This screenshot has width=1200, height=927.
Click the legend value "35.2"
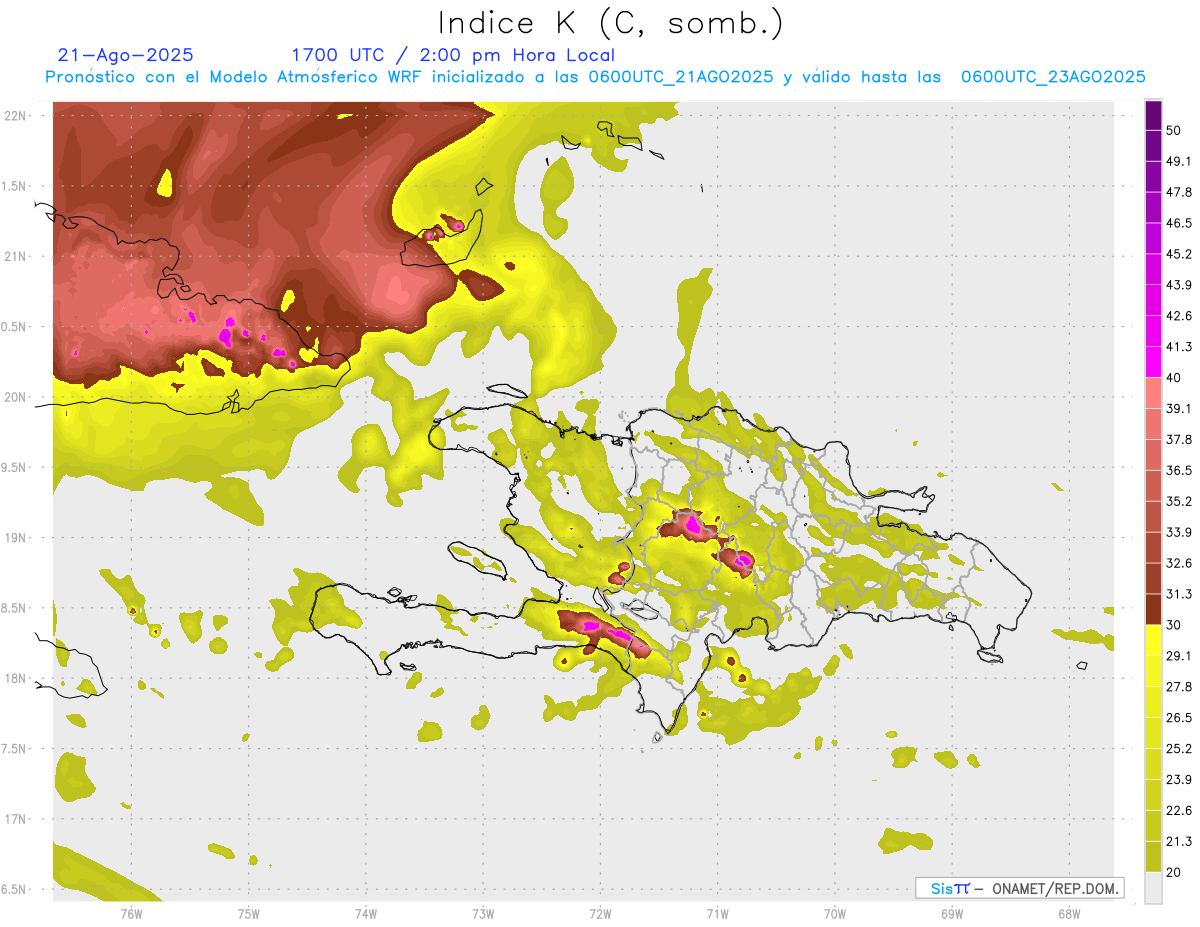pos(1179,502)
